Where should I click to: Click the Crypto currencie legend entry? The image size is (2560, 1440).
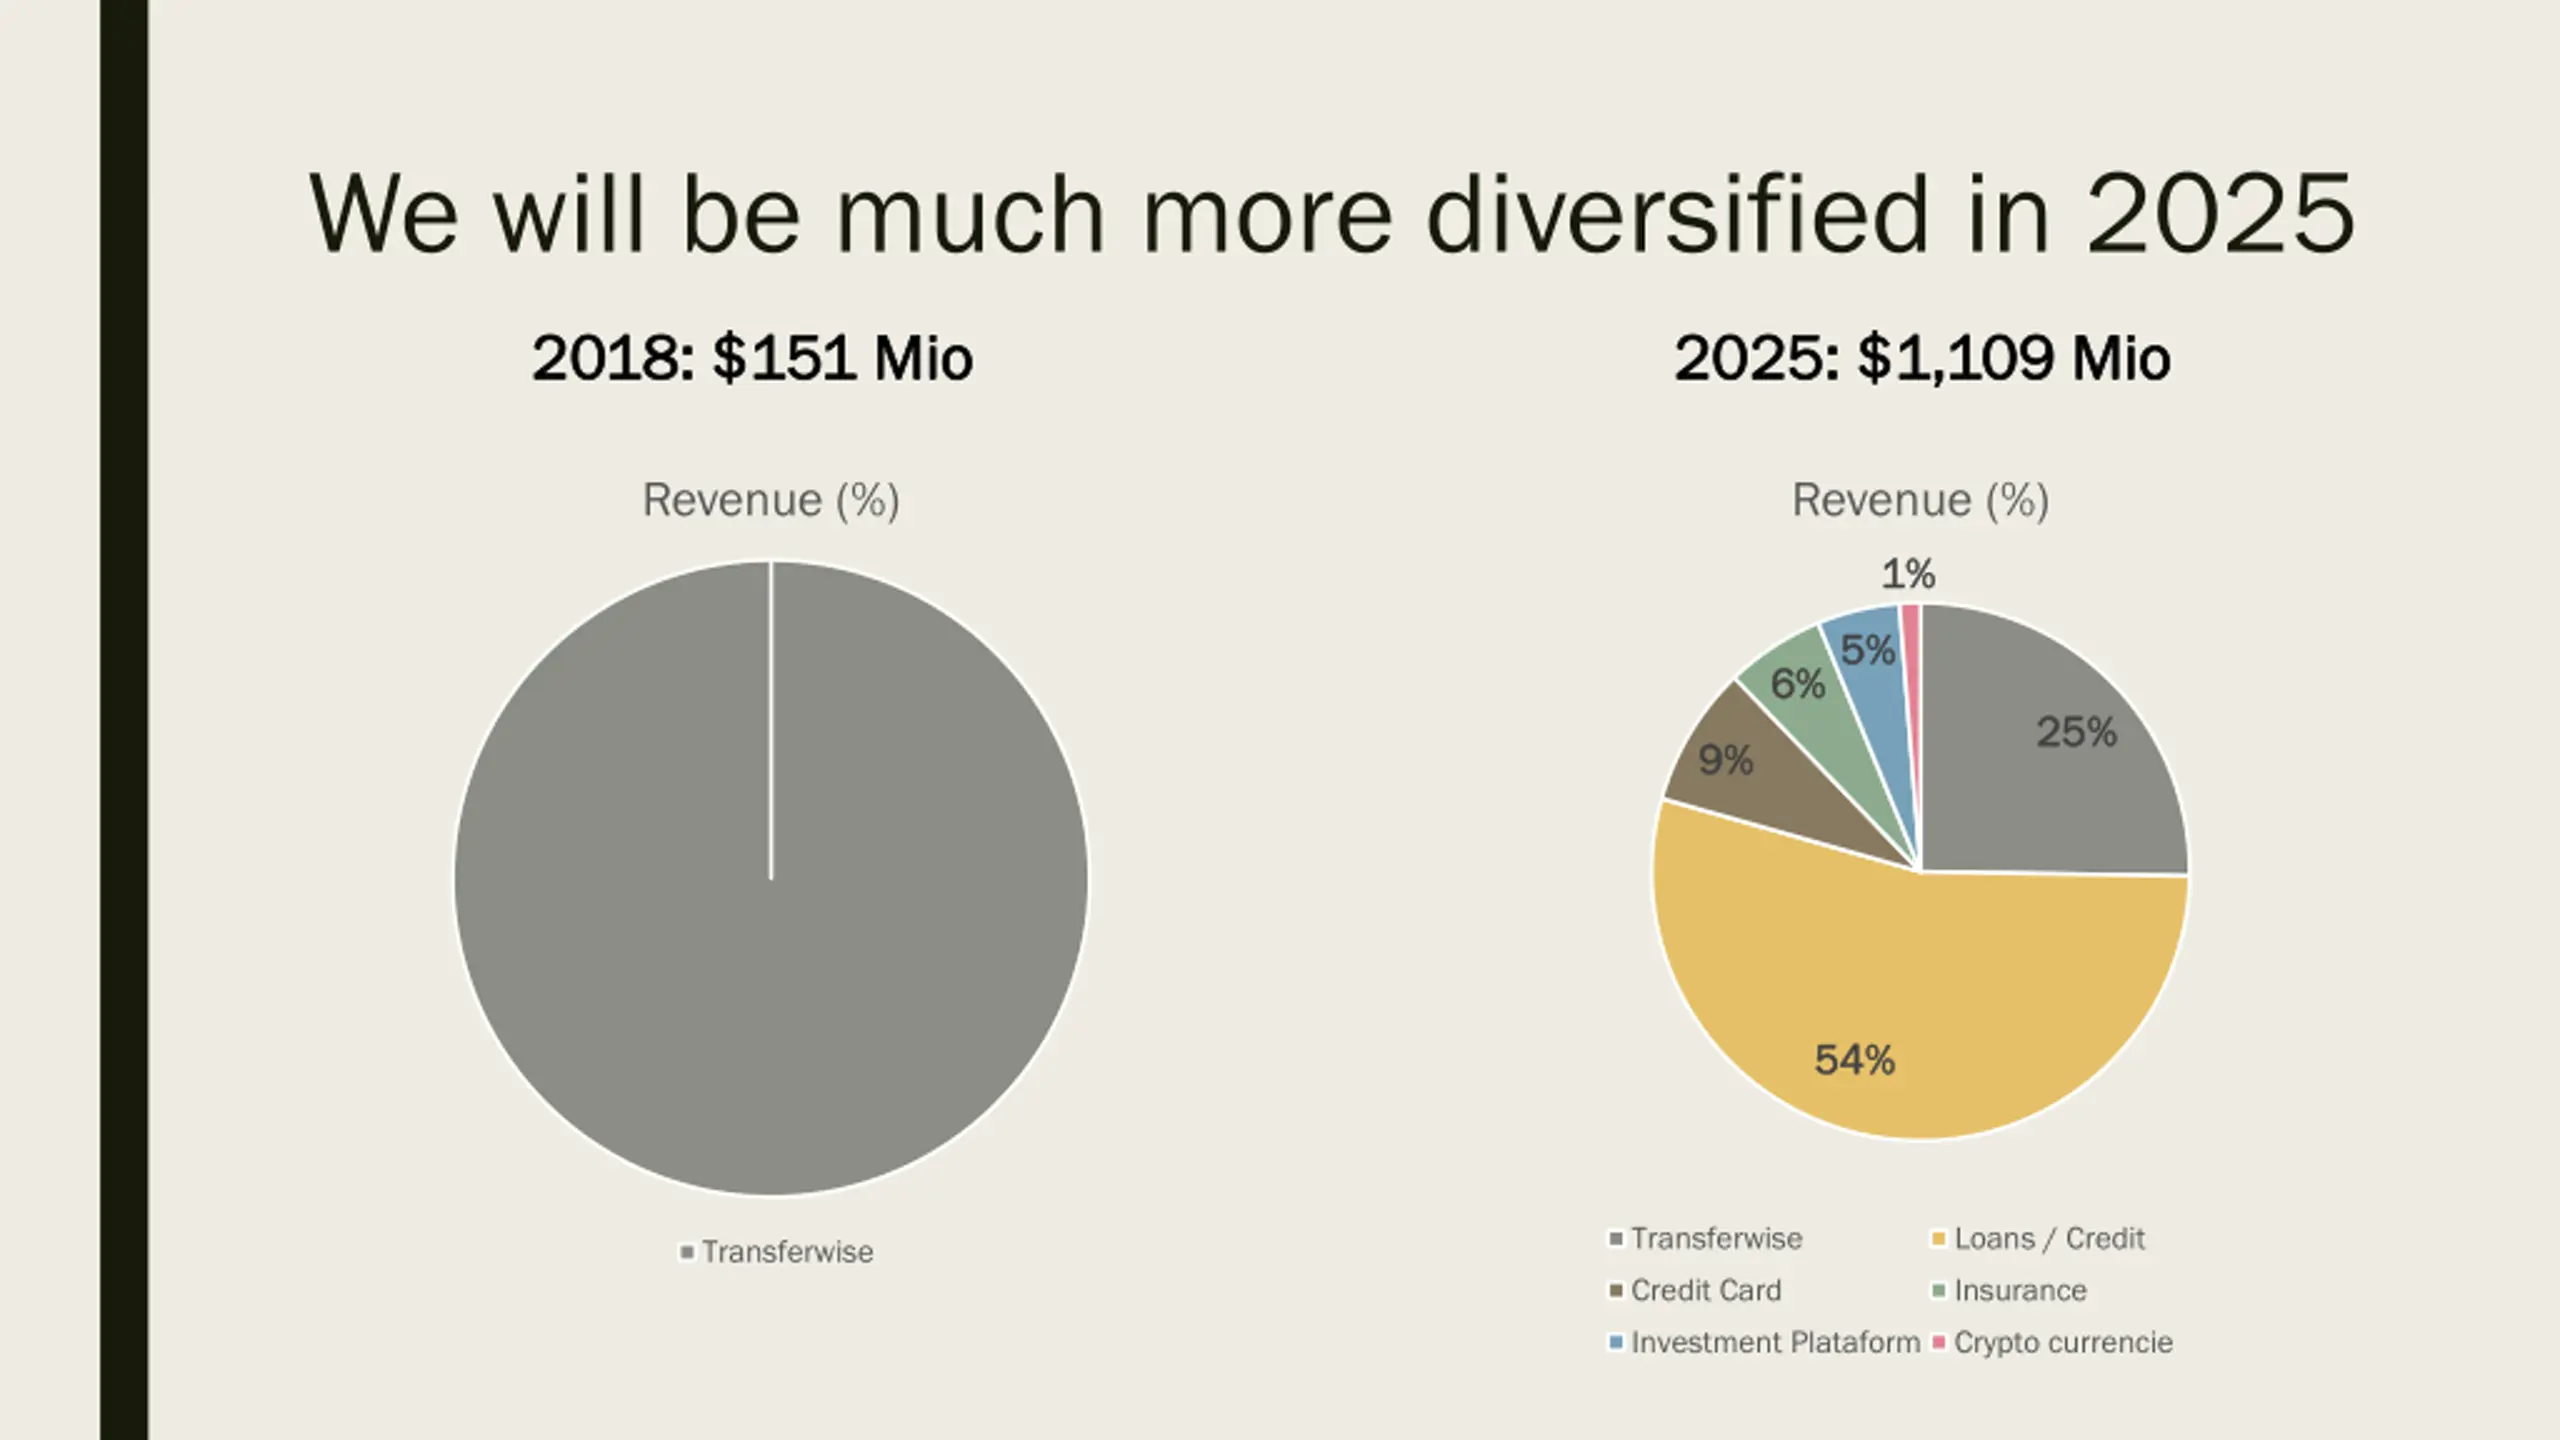[x=2062, y=1343]
